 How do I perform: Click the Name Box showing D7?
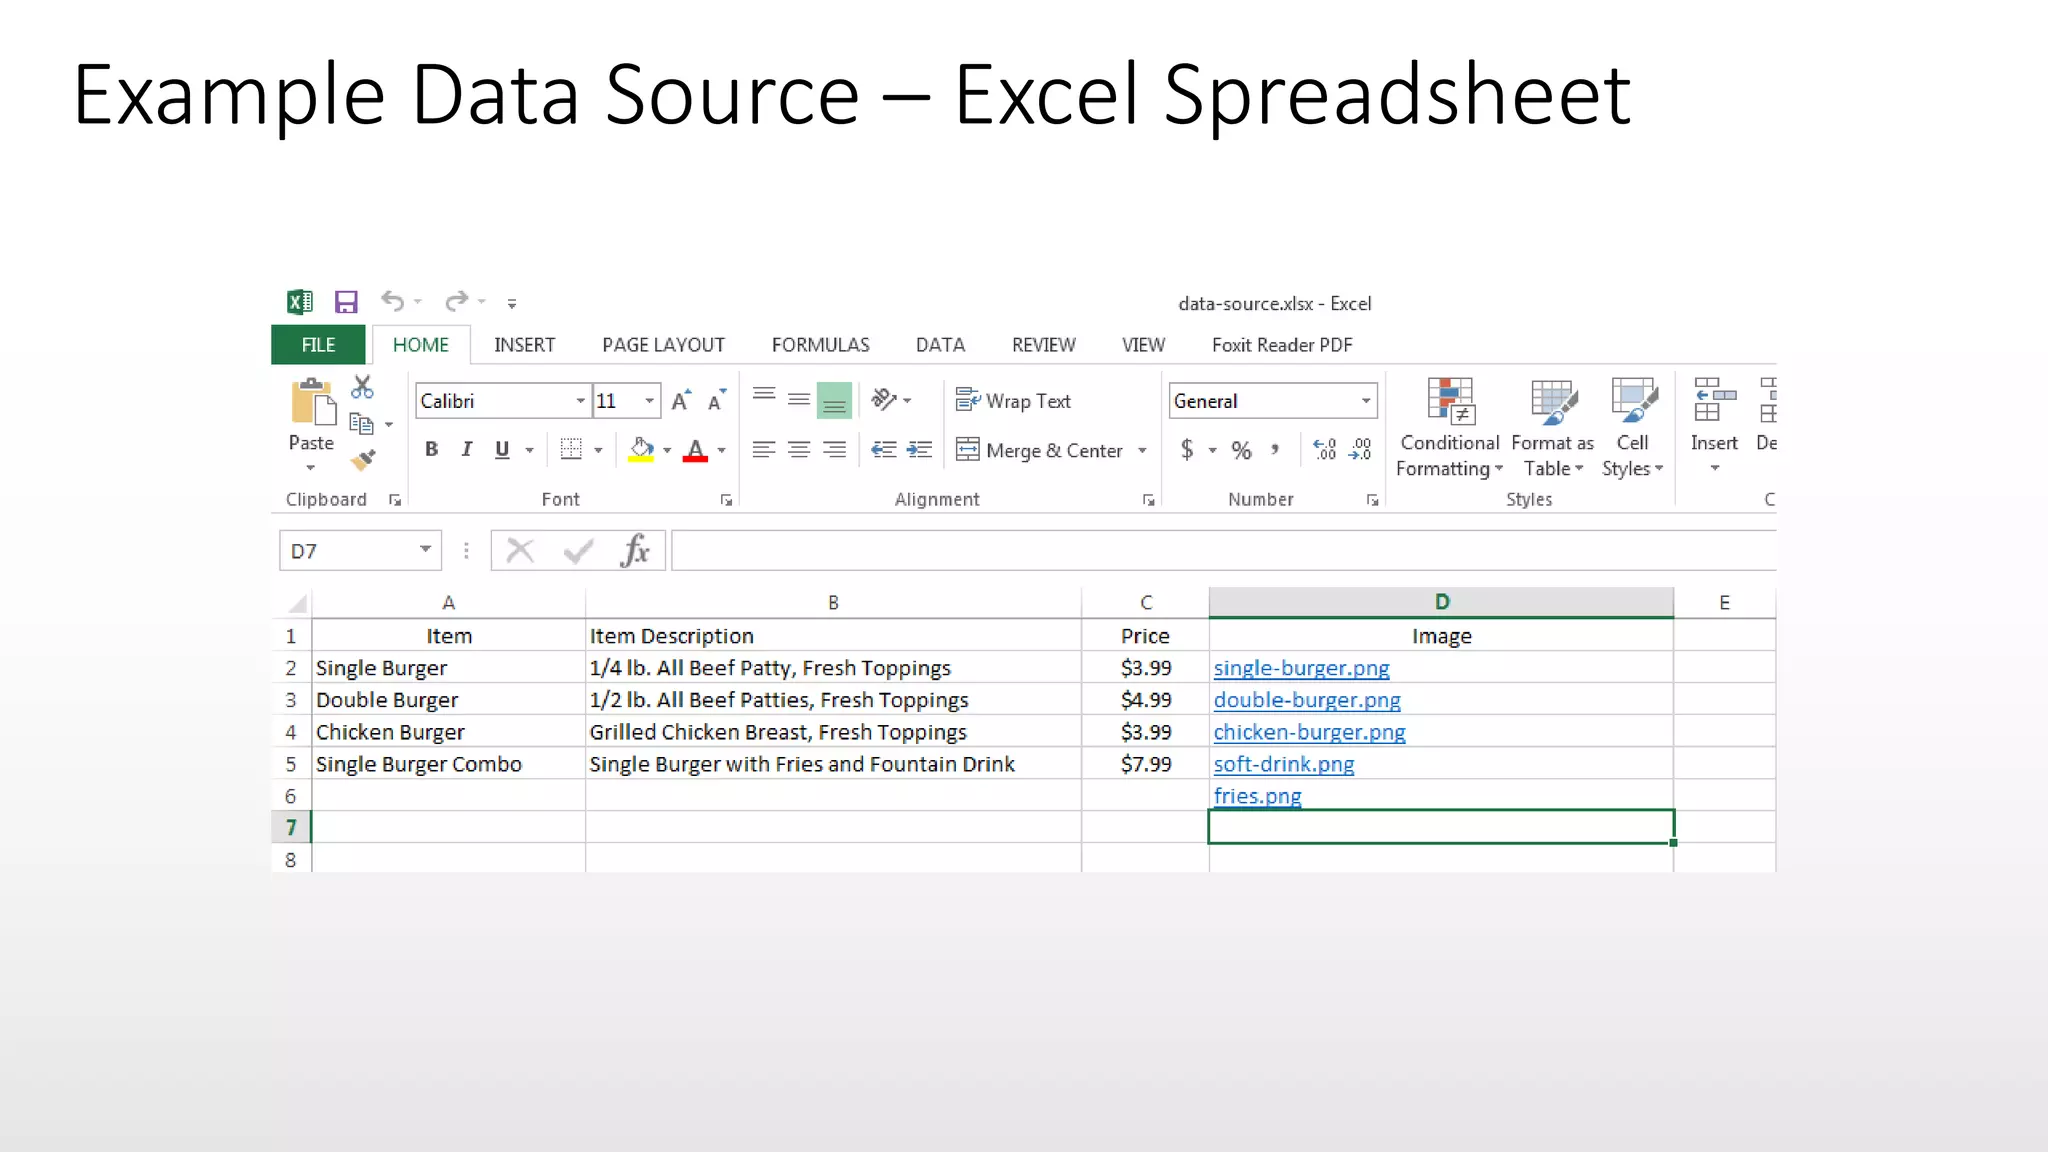(x=360, y=551)
